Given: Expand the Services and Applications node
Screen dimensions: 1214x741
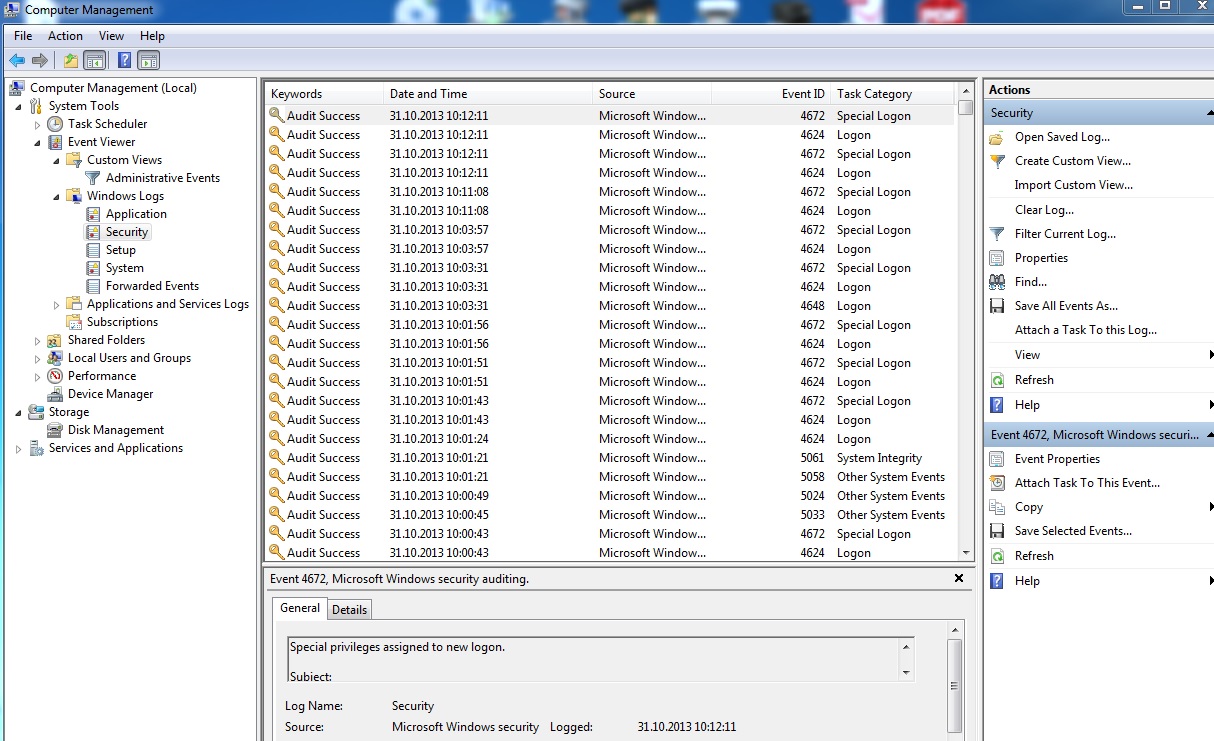Looking at the screenshot, I should click(x=19, y=448).
